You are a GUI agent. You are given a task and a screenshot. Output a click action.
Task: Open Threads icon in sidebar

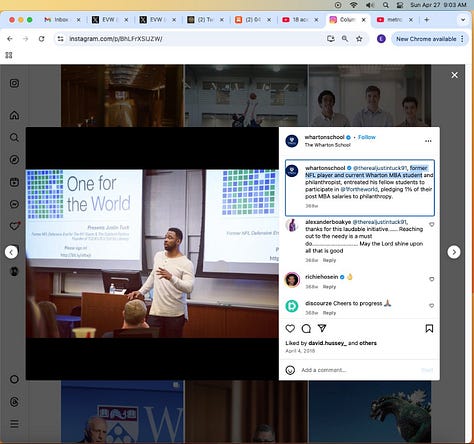pos(14,402)
